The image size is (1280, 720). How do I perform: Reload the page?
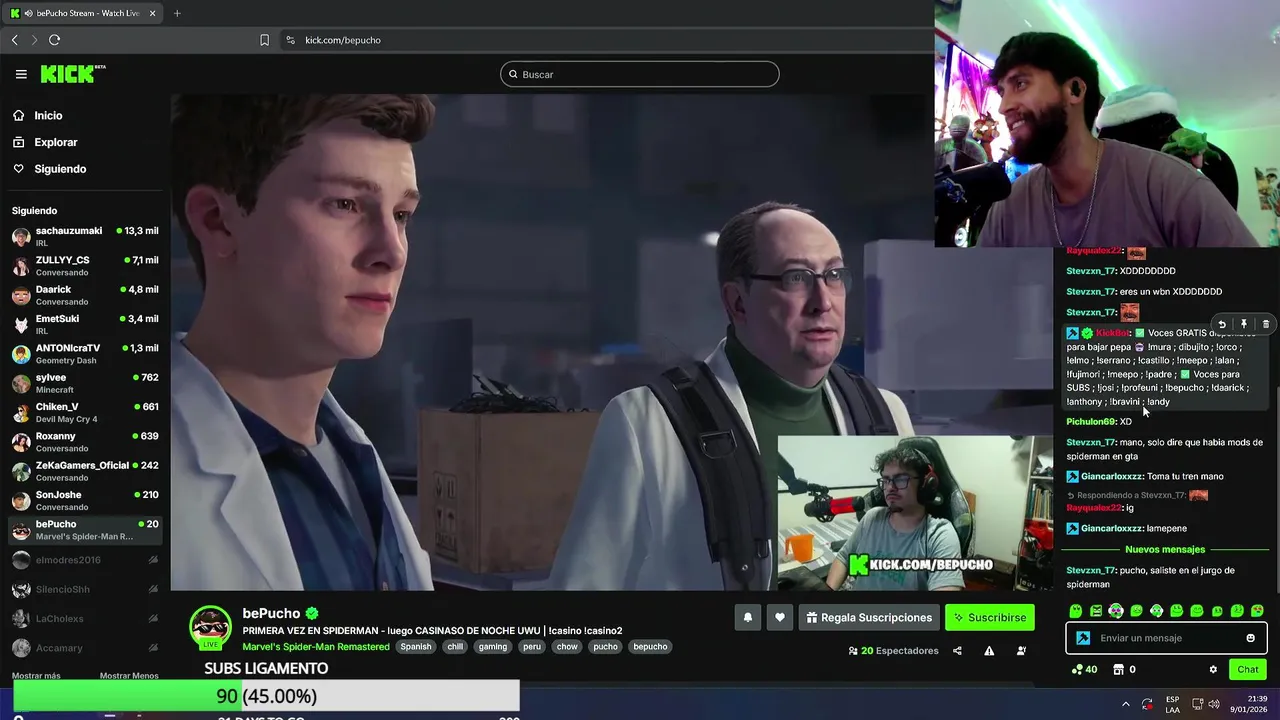point(54,40)
